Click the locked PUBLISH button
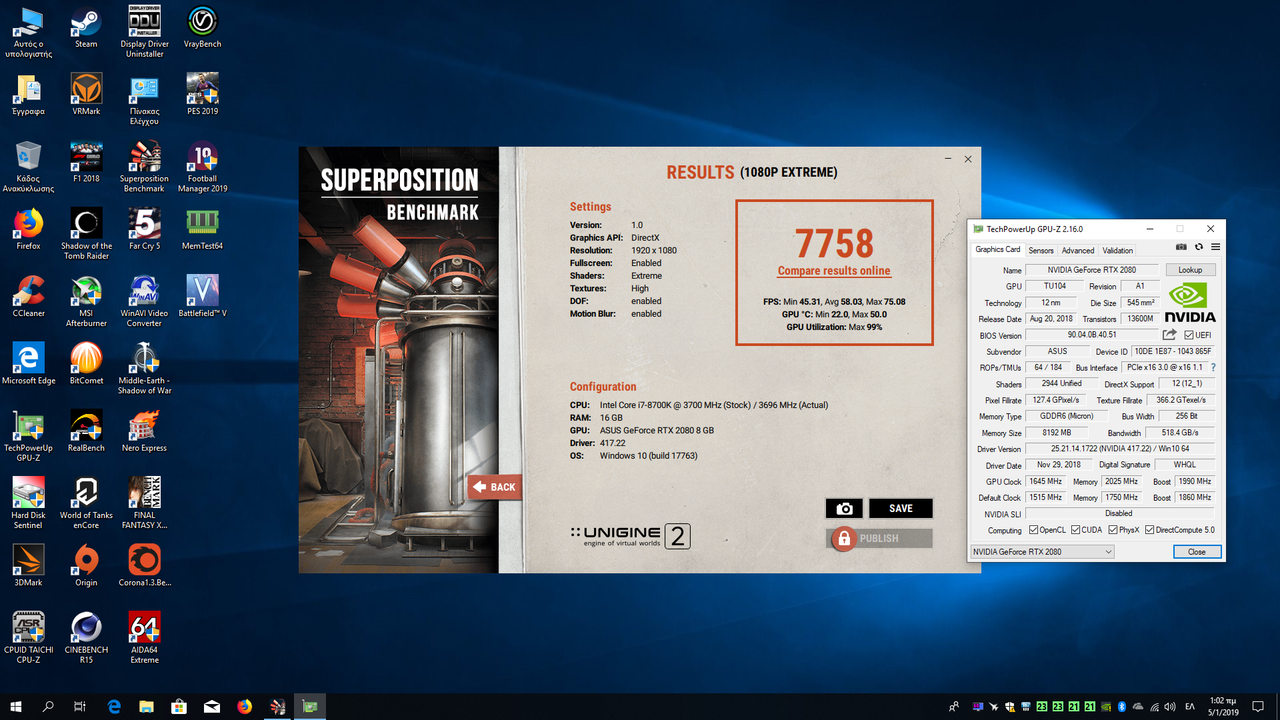The image size is (1280, 720). (x=879, y=538)
